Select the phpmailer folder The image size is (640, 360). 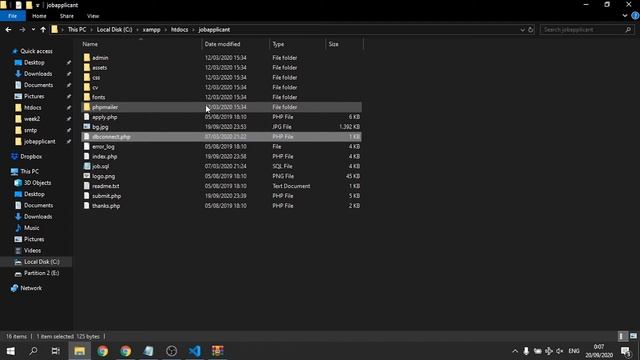click(221, 107)
